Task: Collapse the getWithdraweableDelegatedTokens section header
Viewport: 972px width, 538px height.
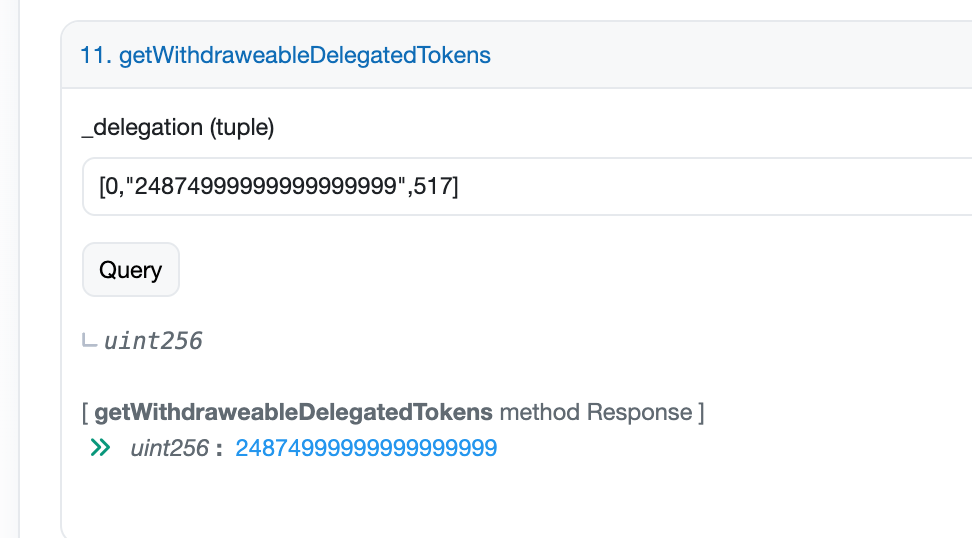Action: [x=304, y=55]
